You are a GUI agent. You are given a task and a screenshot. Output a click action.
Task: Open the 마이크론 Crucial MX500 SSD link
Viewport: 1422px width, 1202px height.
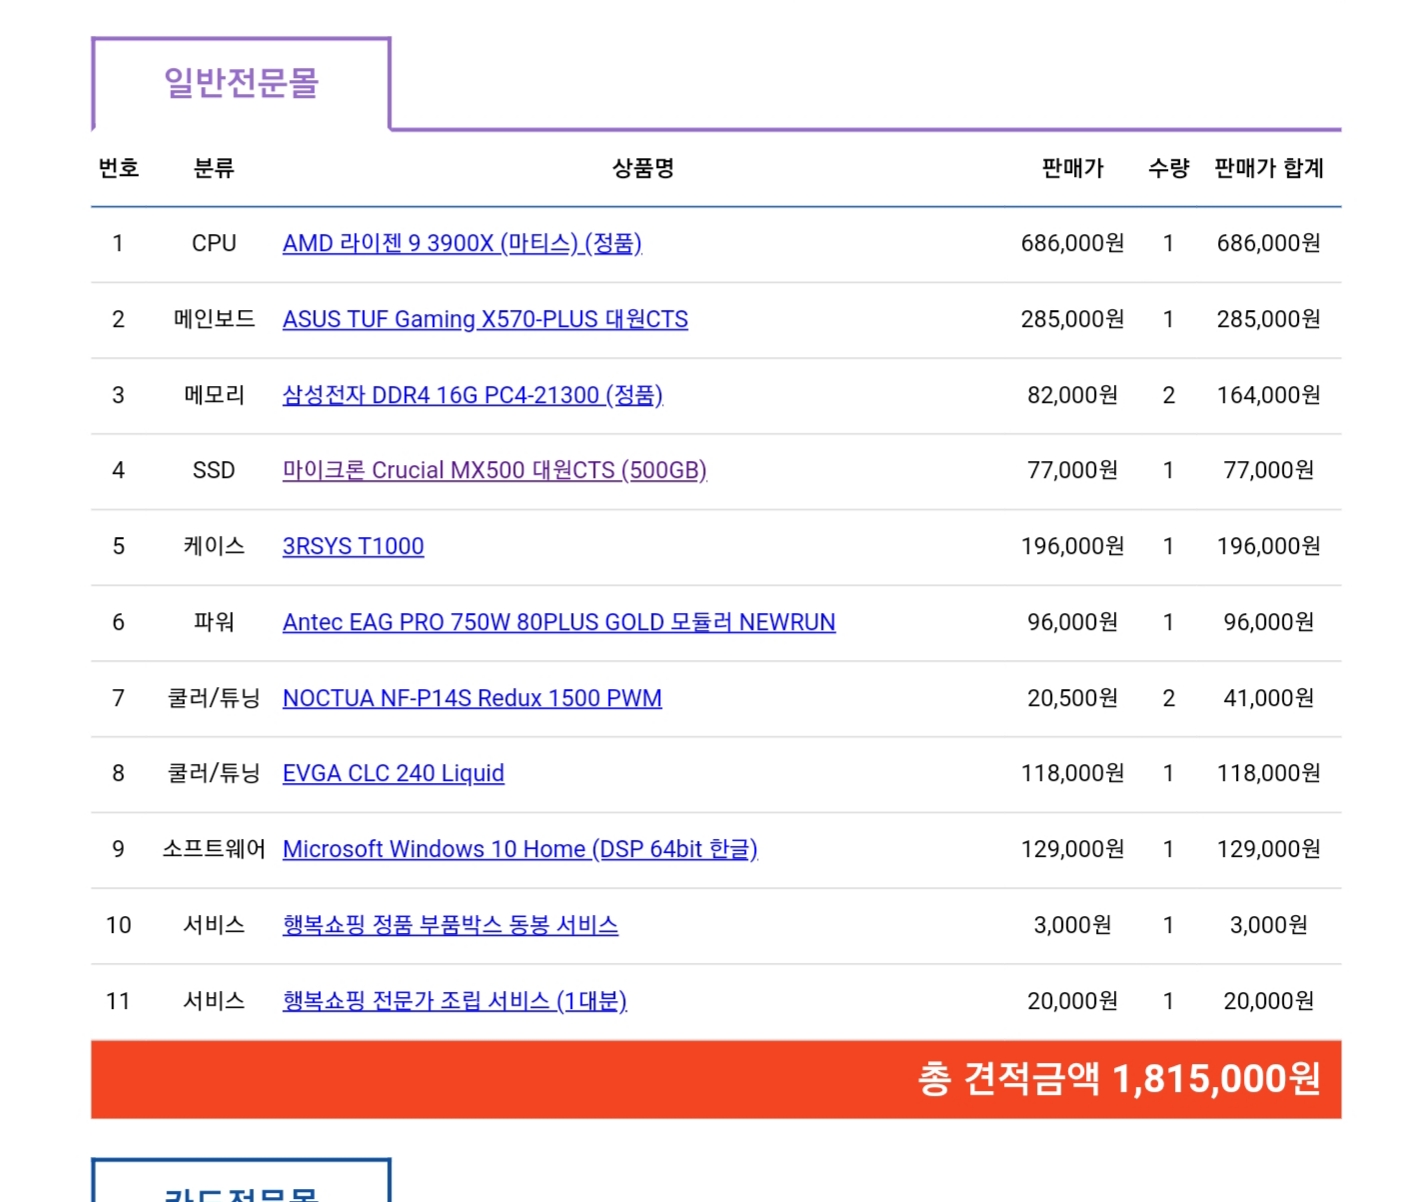(494, 470)
